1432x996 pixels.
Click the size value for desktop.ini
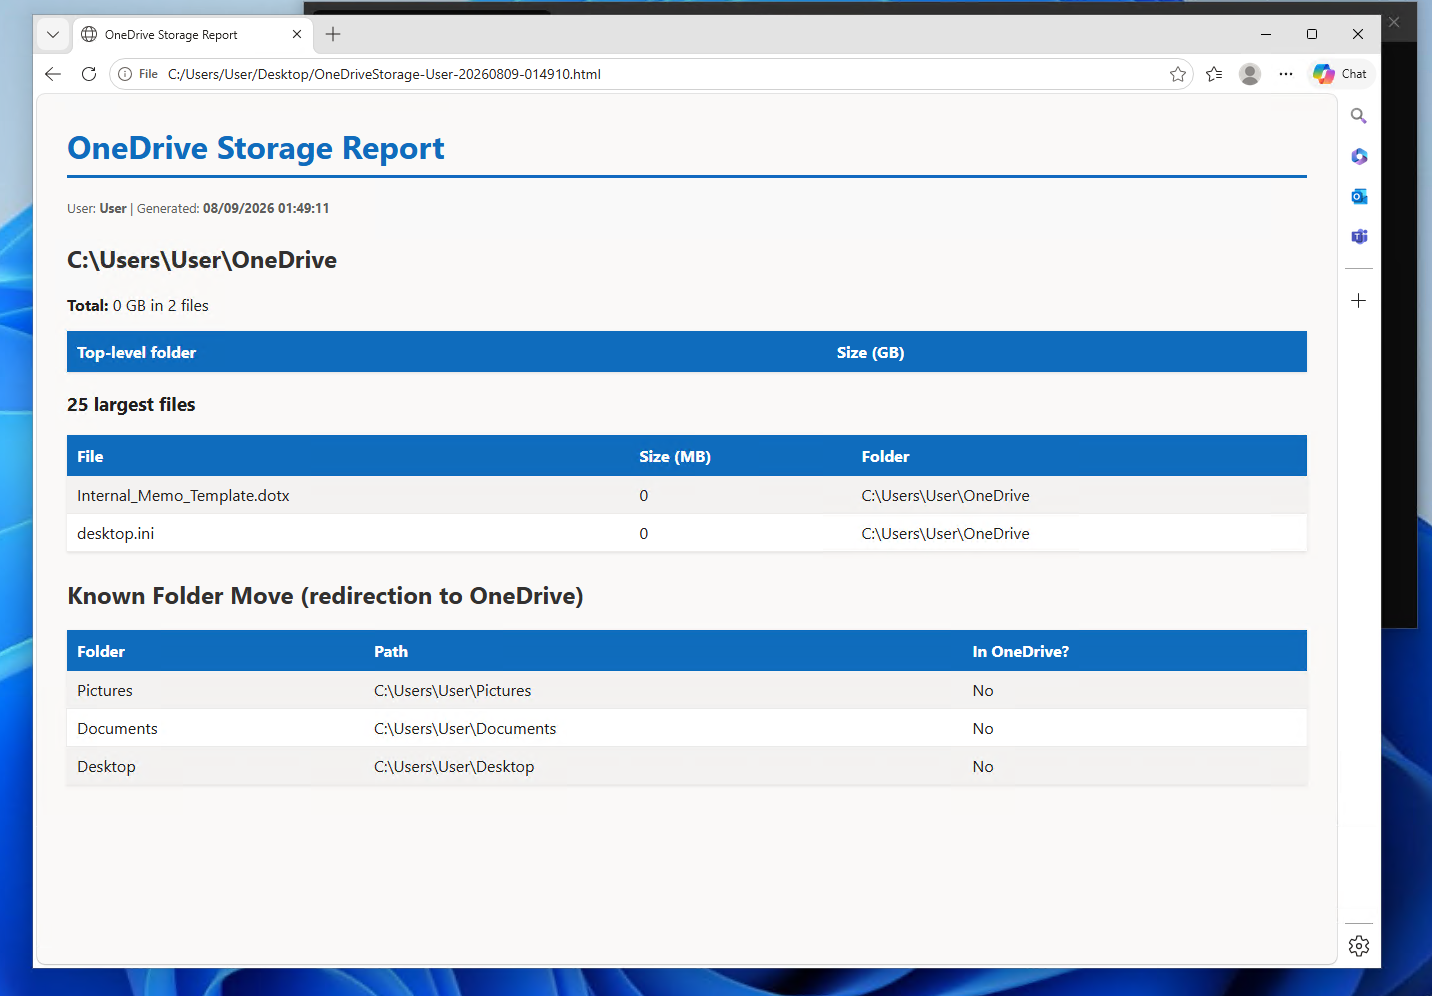[644, 534]
